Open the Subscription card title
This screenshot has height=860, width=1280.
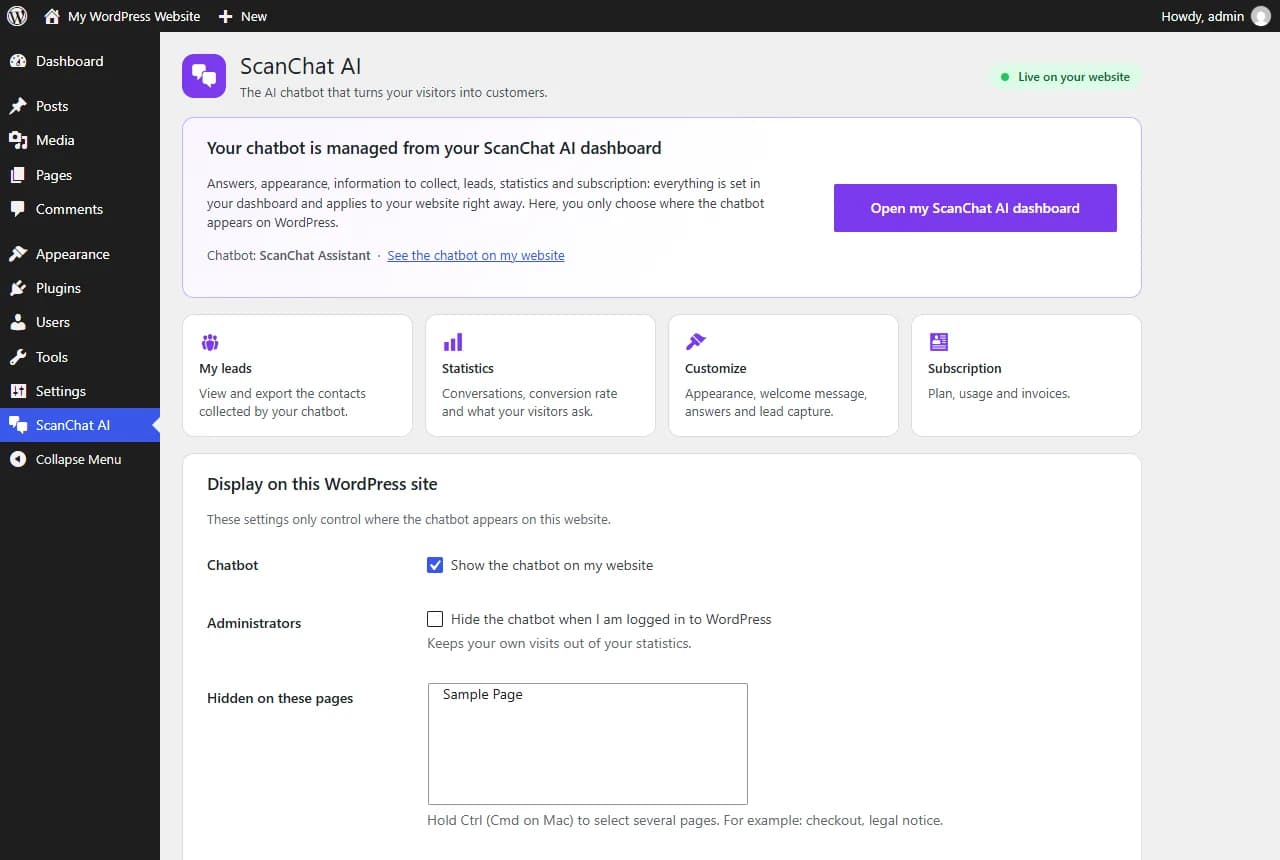tap(964, 368)
